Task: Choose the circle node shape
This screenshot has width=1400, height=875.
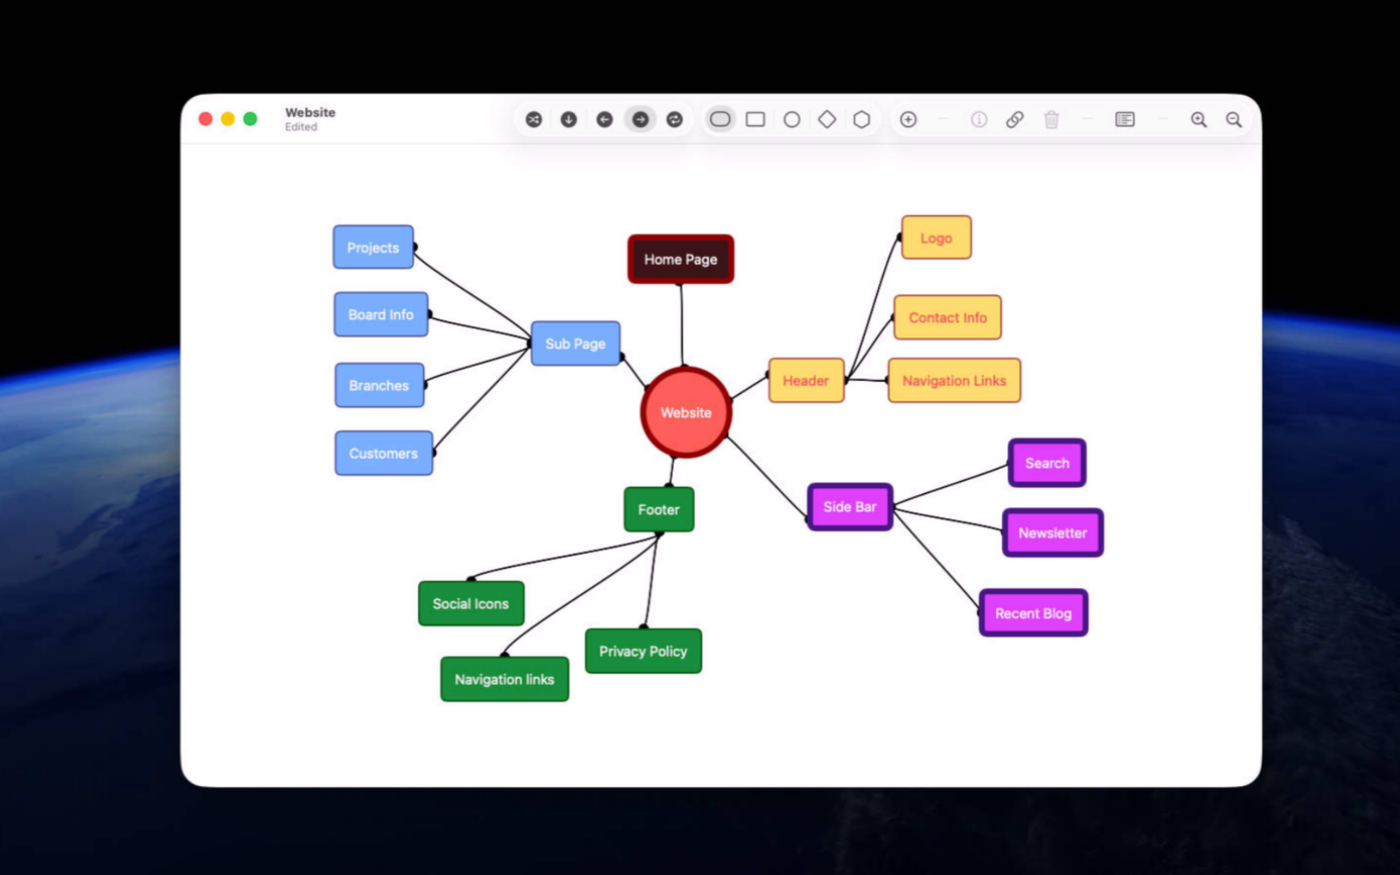Action: pyautogui.click(x=792, y=119)
